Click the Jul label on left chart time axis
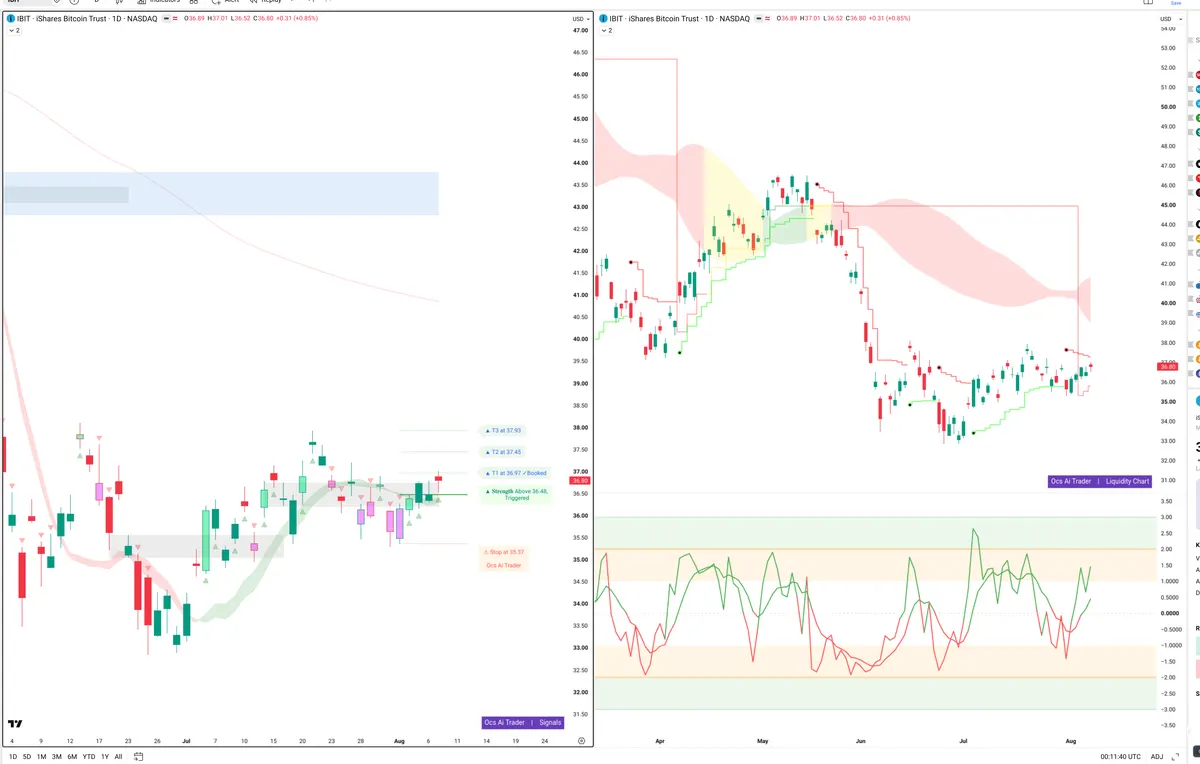 pos(187,741)
